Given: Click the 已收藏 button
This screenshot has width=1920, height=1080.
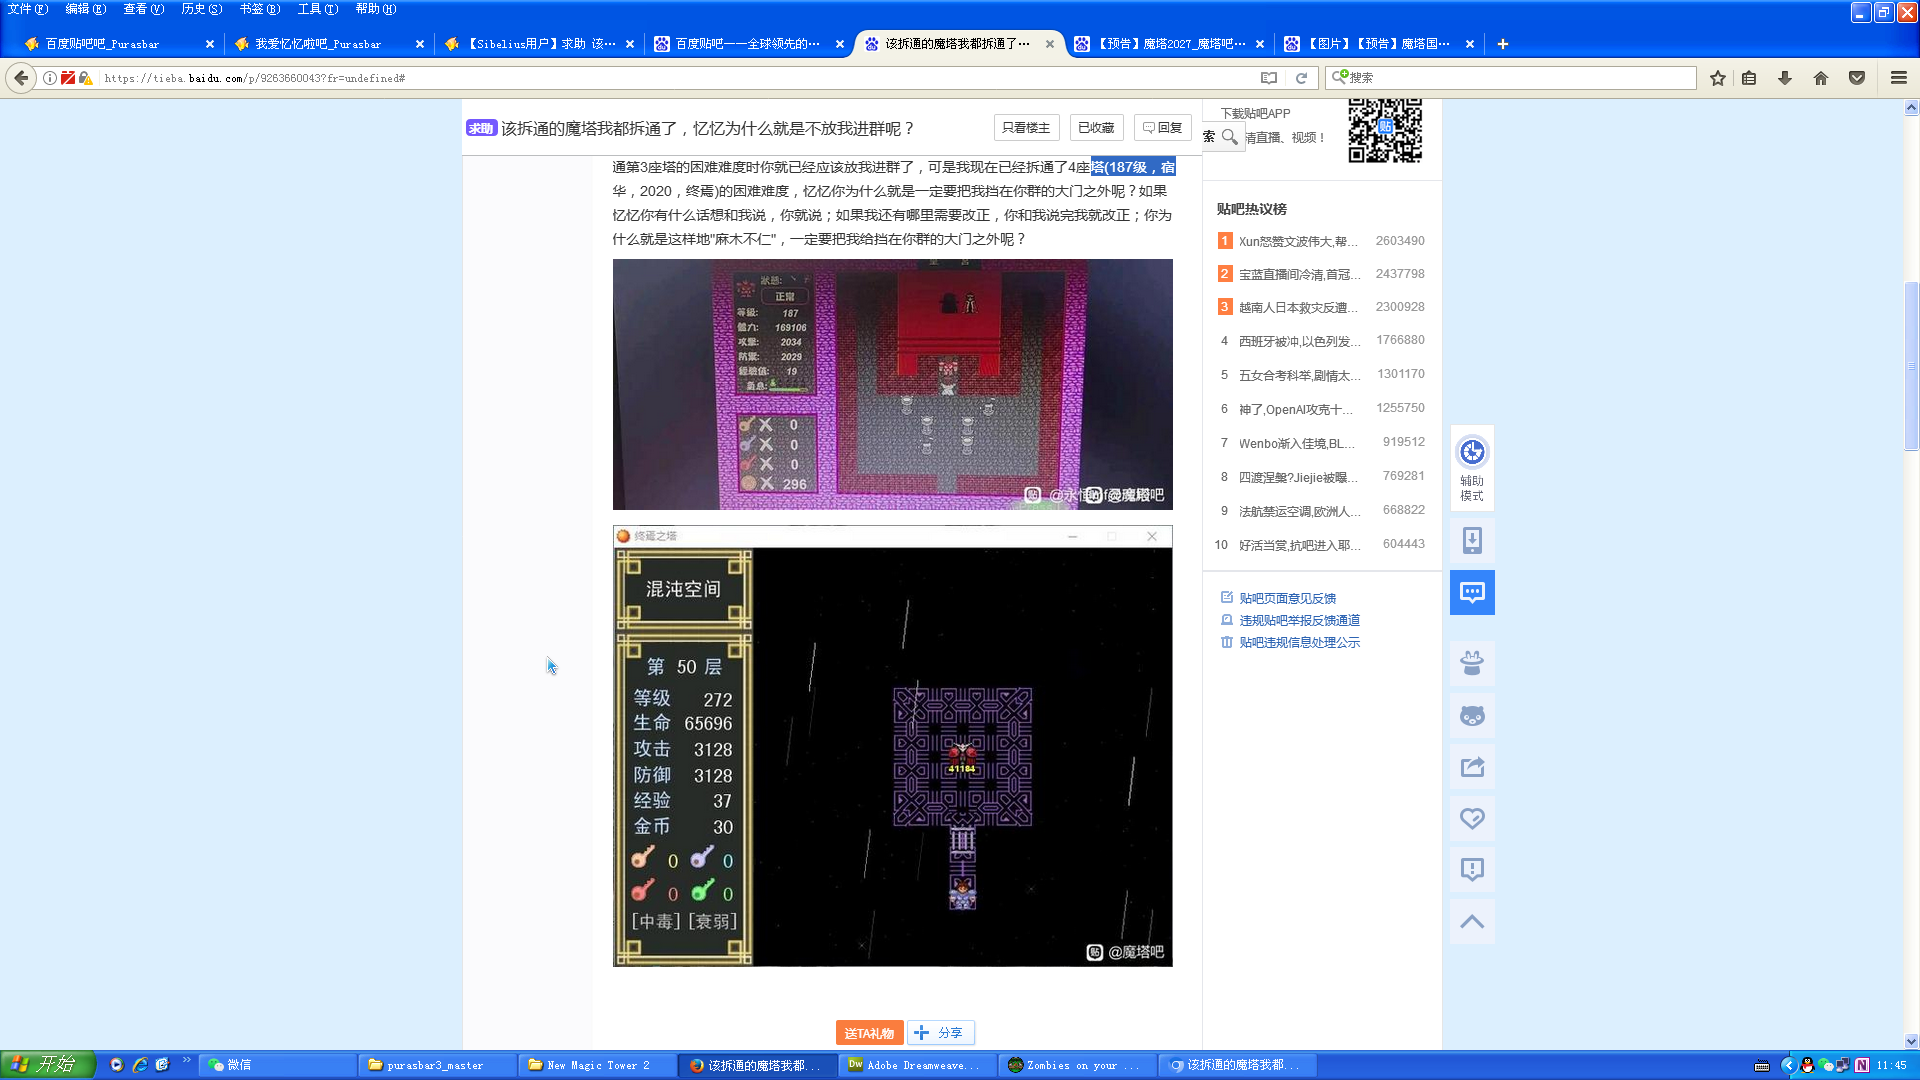Looking at the screenshot, I should pos(1096,128).
